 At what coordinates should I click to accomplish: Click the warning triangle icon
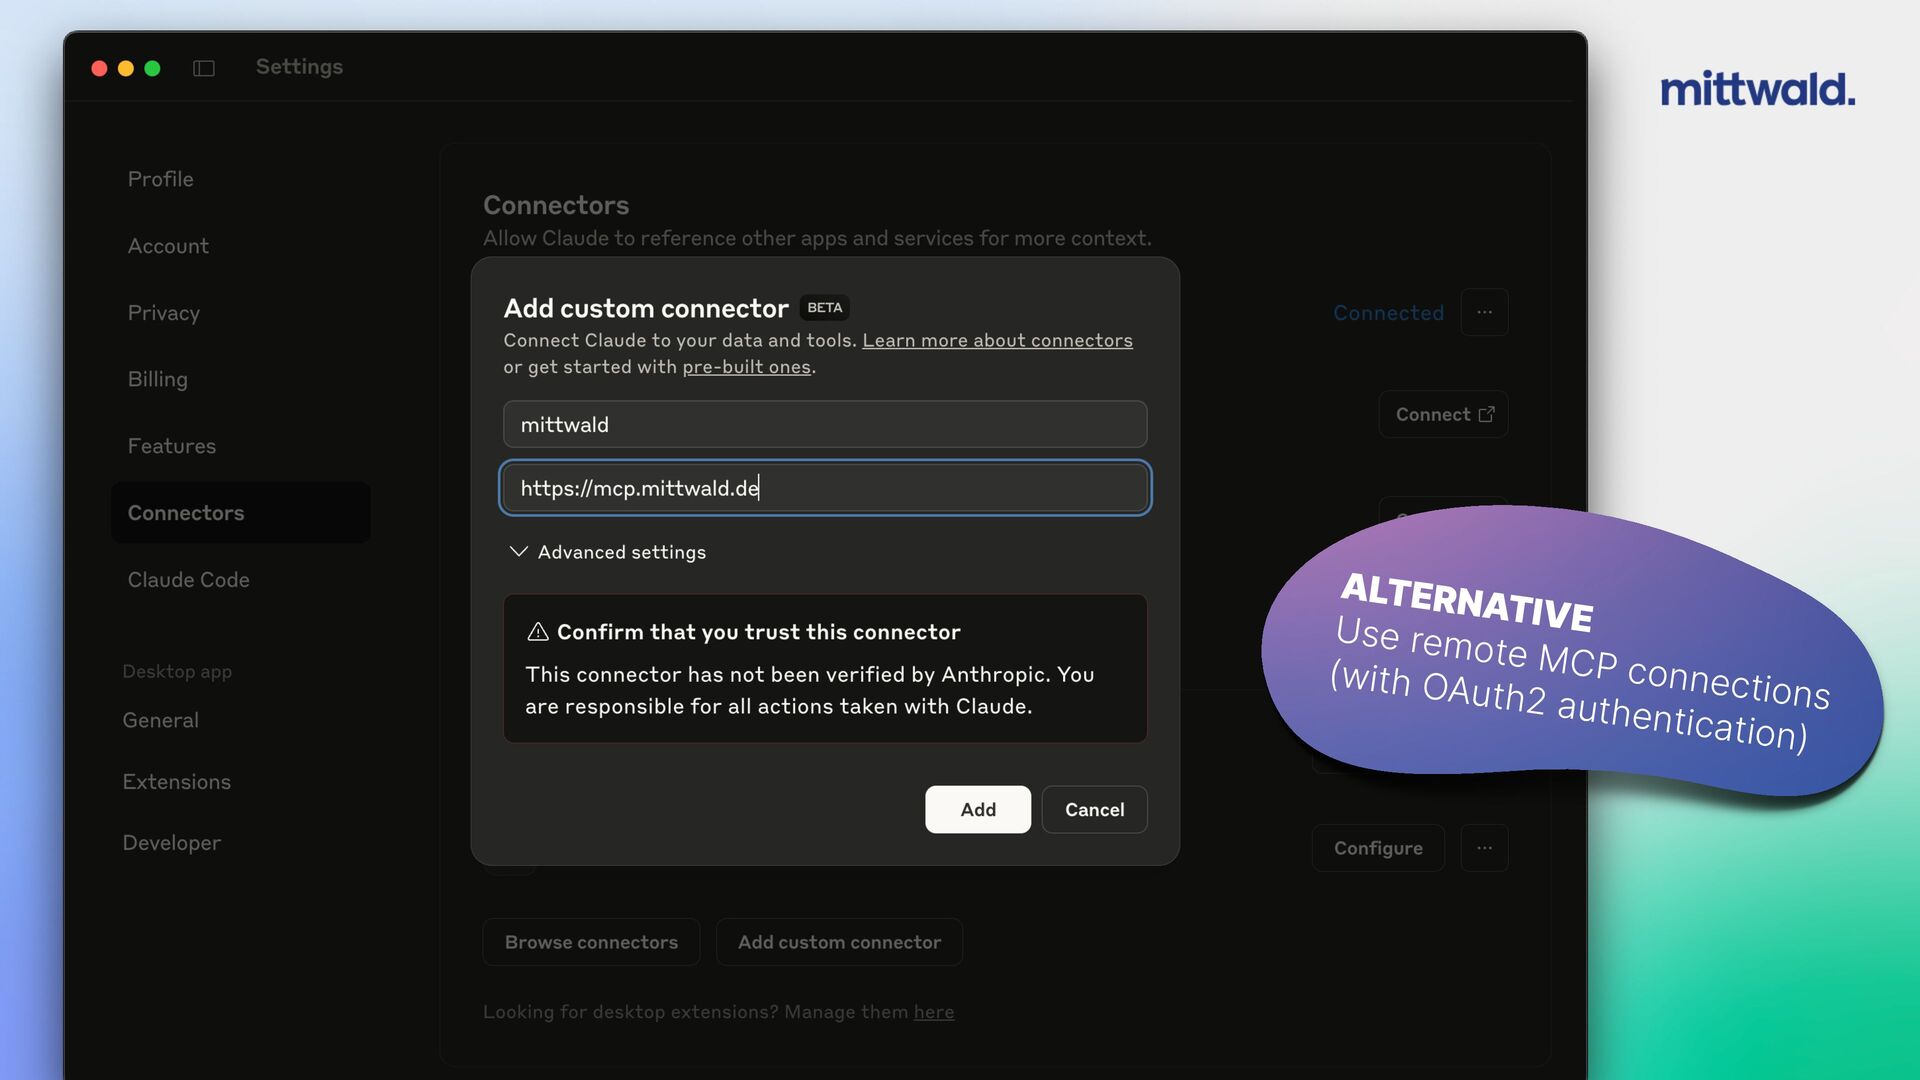pyautogui.click(x=538, y=632)
